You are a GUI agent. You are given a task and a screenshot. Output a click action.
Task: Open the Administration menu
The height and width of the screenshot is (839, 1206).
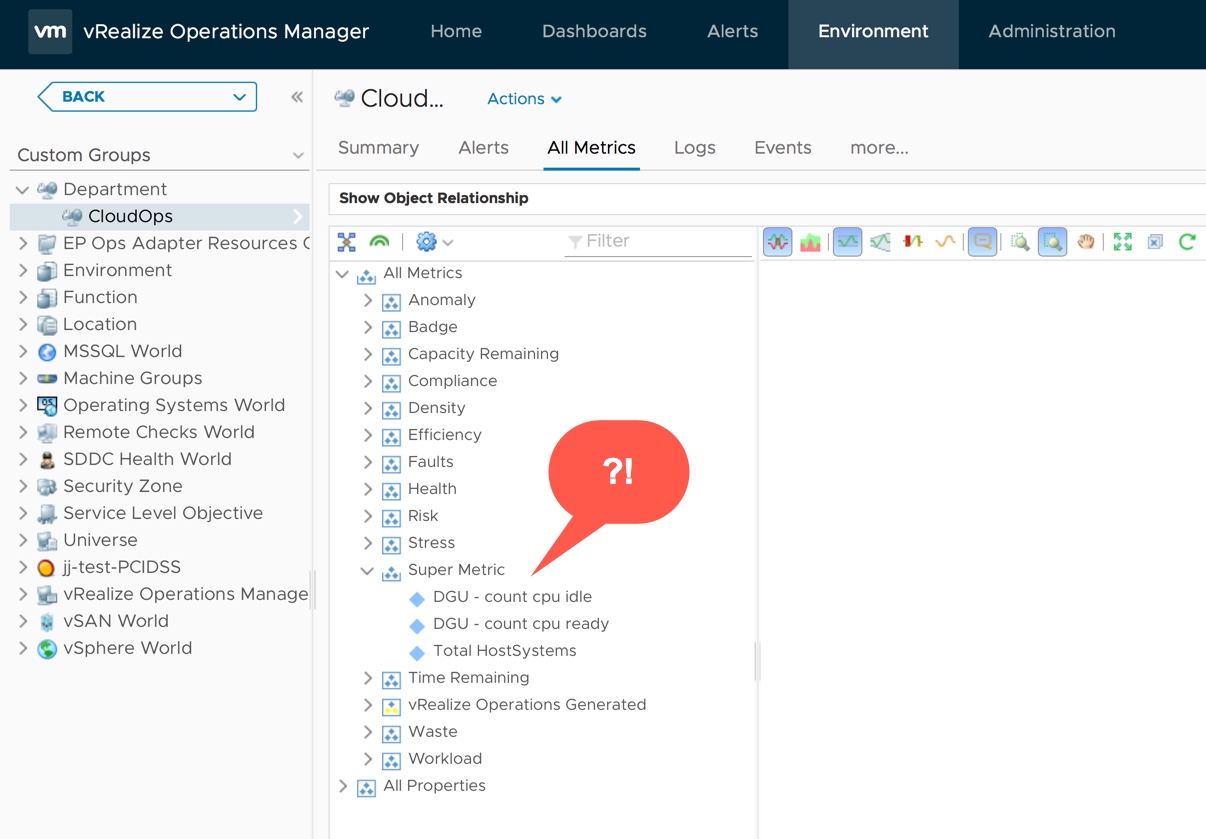click(x=1052, y=32)
